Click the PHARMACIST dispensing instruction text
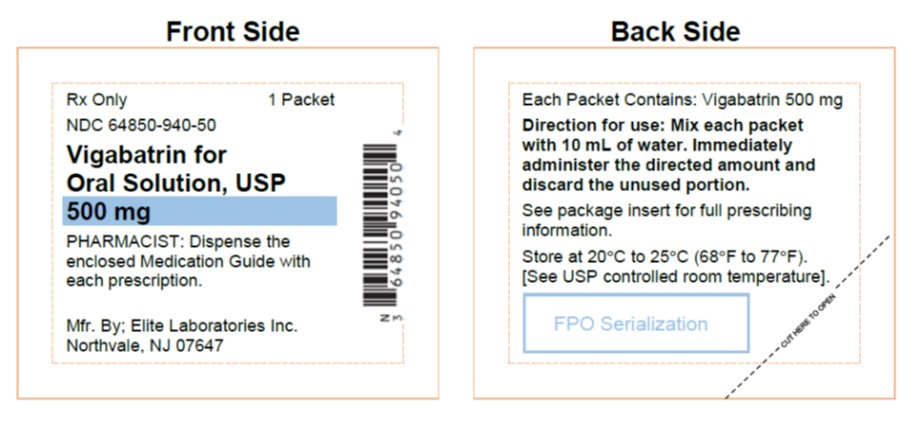The width and height of the screenshot is (923, 422). 188,261
